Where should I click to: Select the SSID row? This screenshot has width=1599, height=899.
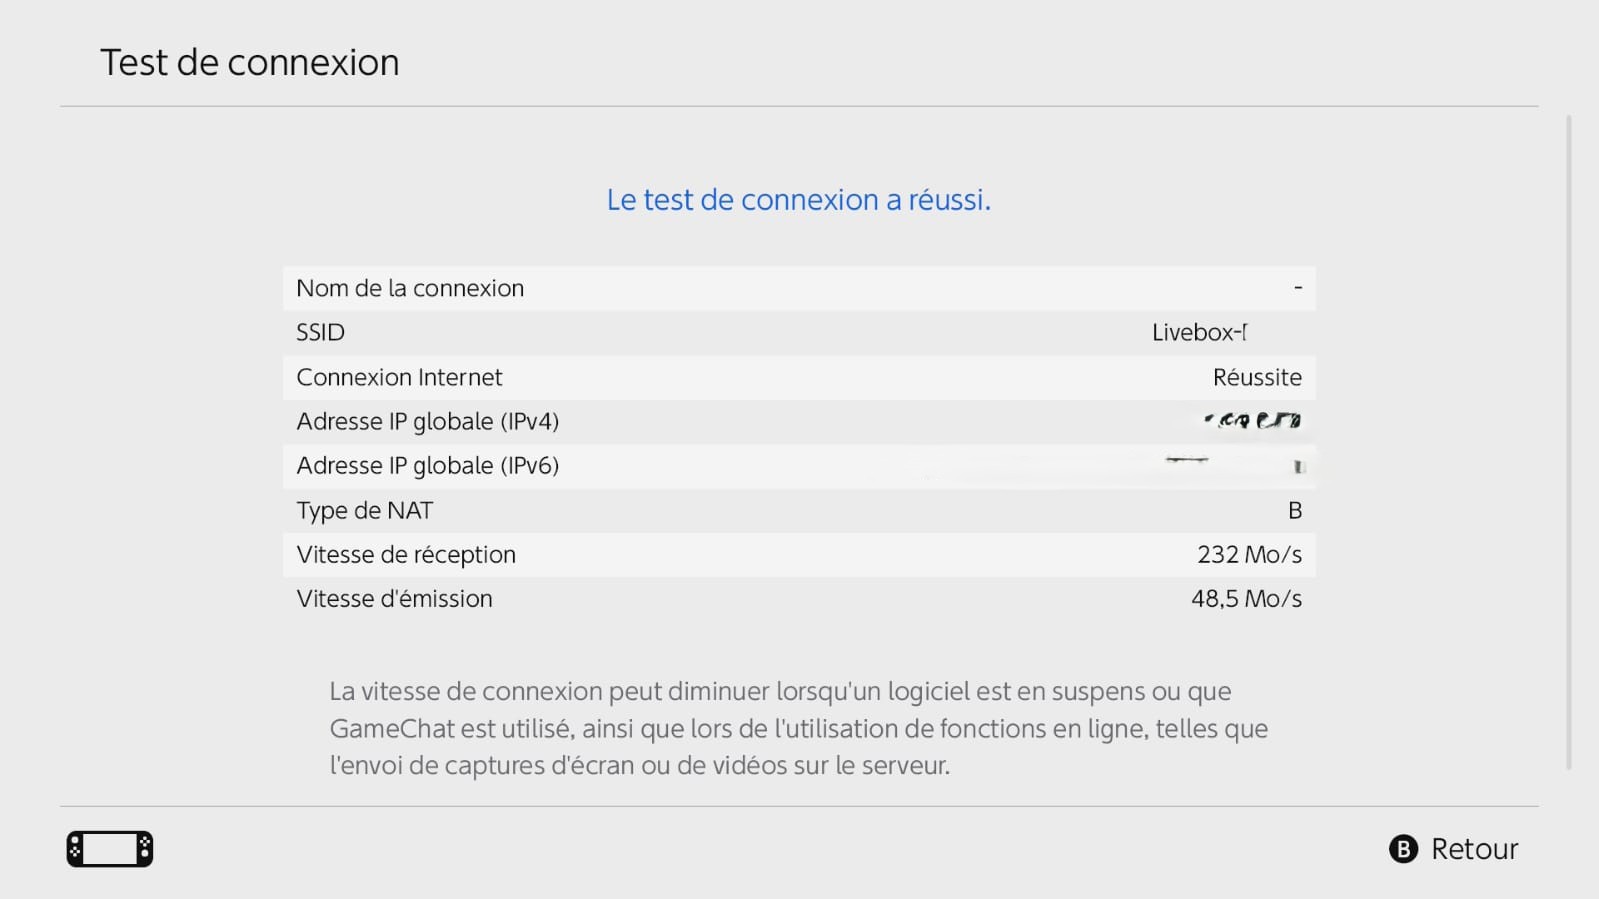(x=799, y=332)
